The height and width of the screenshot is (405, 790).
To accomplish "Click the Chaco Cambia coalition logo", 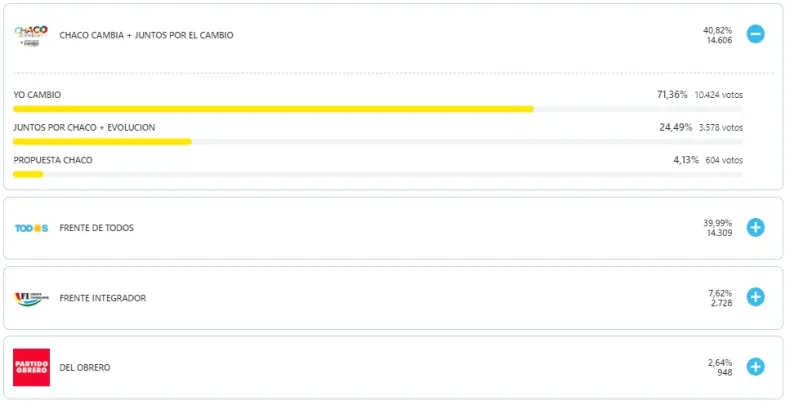I will [x=31, y=35].
